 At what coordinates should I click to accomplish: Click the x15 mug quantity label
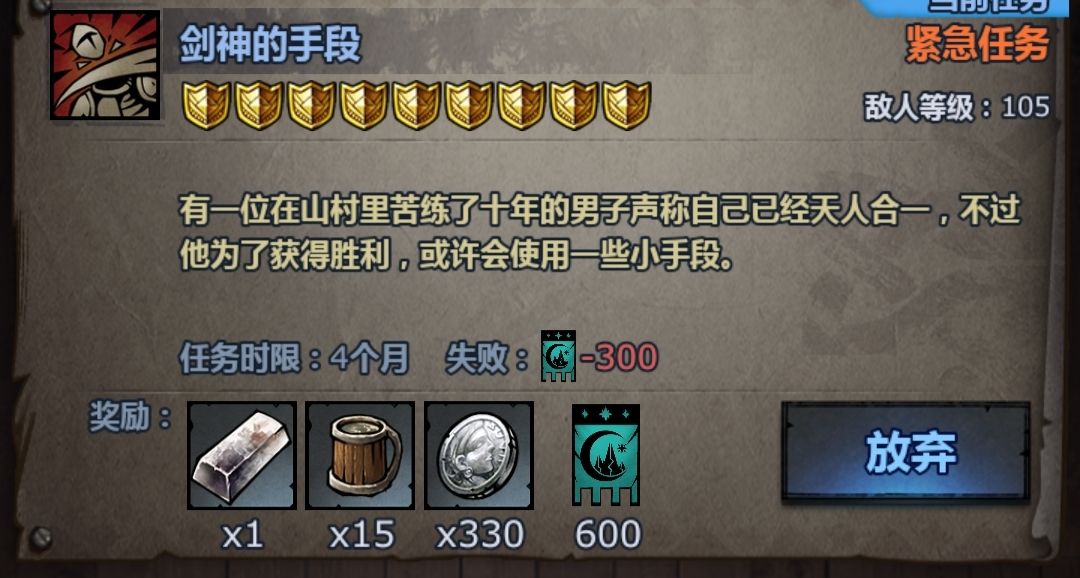click(362, 535)
